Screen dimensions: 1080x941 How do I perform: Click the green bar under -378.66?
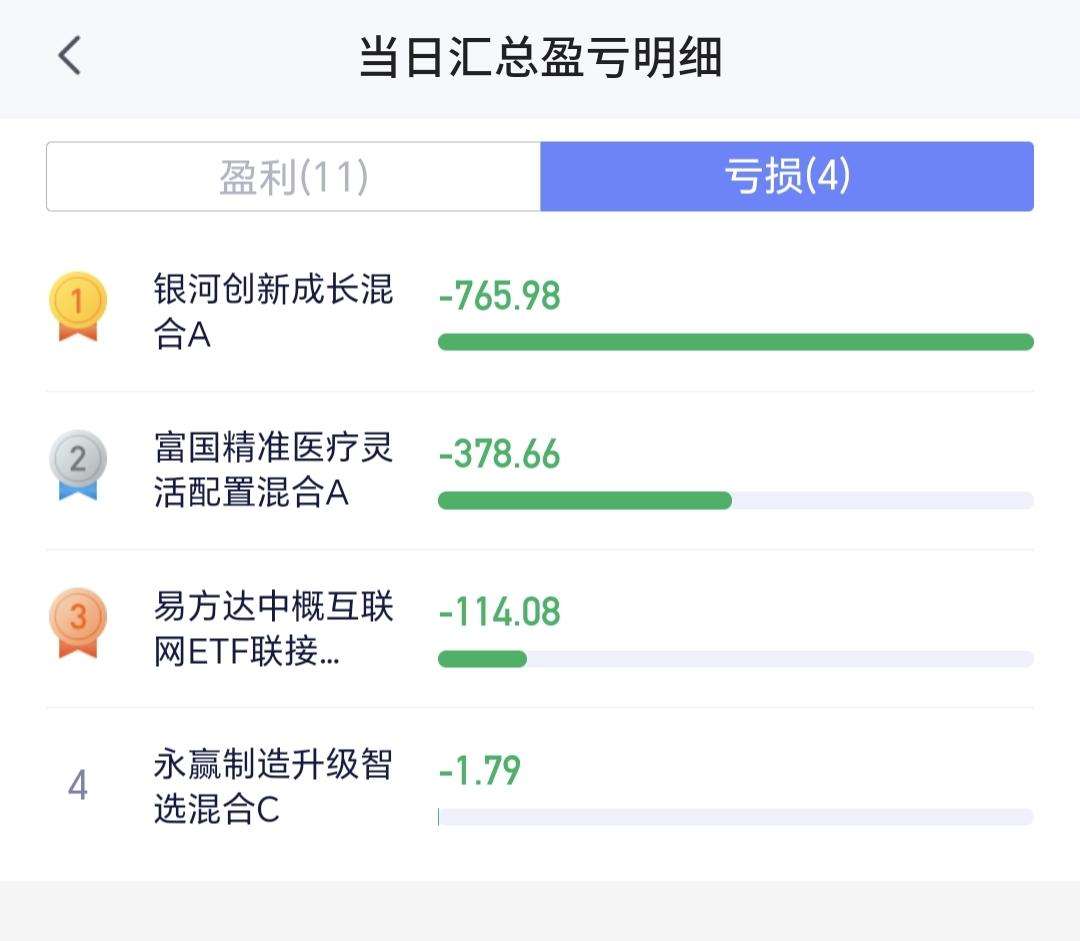point(585,500)
